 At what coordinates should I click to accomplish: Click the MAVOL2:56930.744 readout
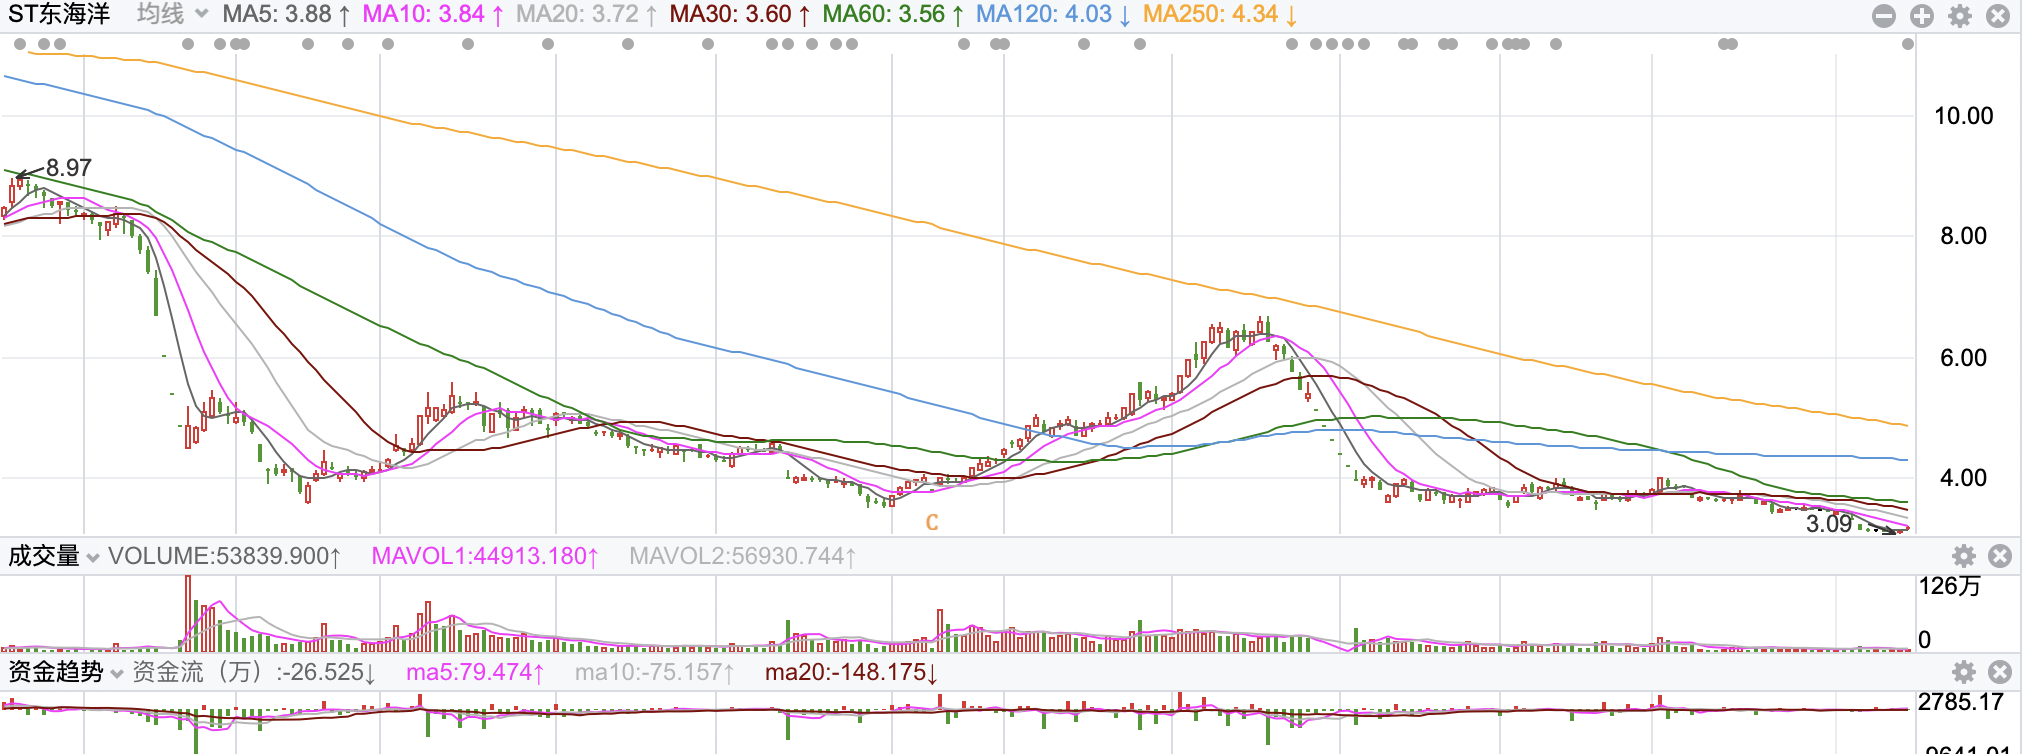[742, 556]
